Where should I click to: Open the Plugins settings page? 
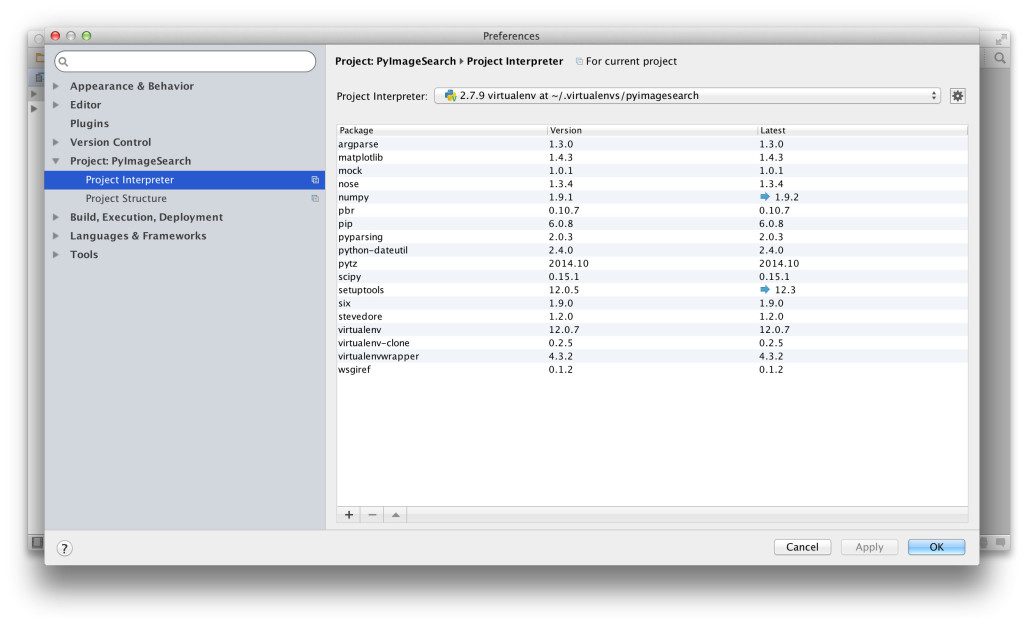tap(88, 123)
